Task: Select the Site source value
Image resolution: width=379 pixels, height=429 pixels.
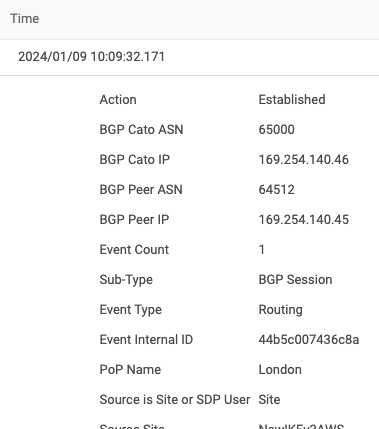Action: click(x=269, y=400)
